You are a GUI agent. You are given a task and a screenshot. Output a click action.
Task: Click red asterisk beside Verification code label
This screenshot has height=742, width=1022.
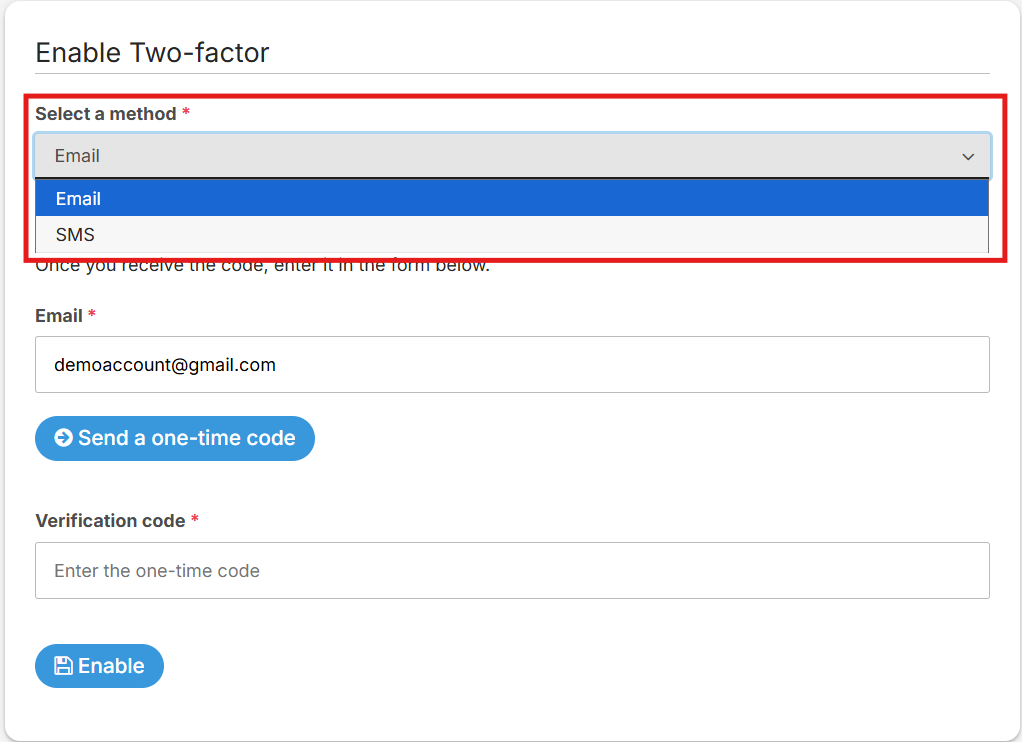(x=195, y=521)
